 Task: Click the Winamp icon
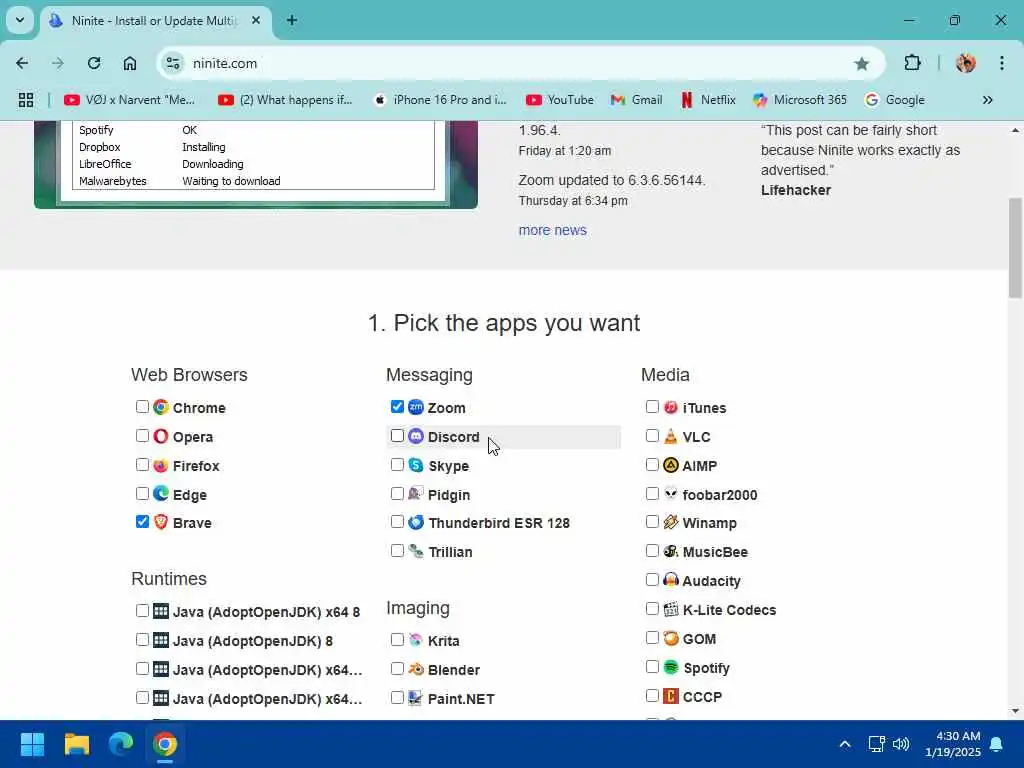[671, 522]
